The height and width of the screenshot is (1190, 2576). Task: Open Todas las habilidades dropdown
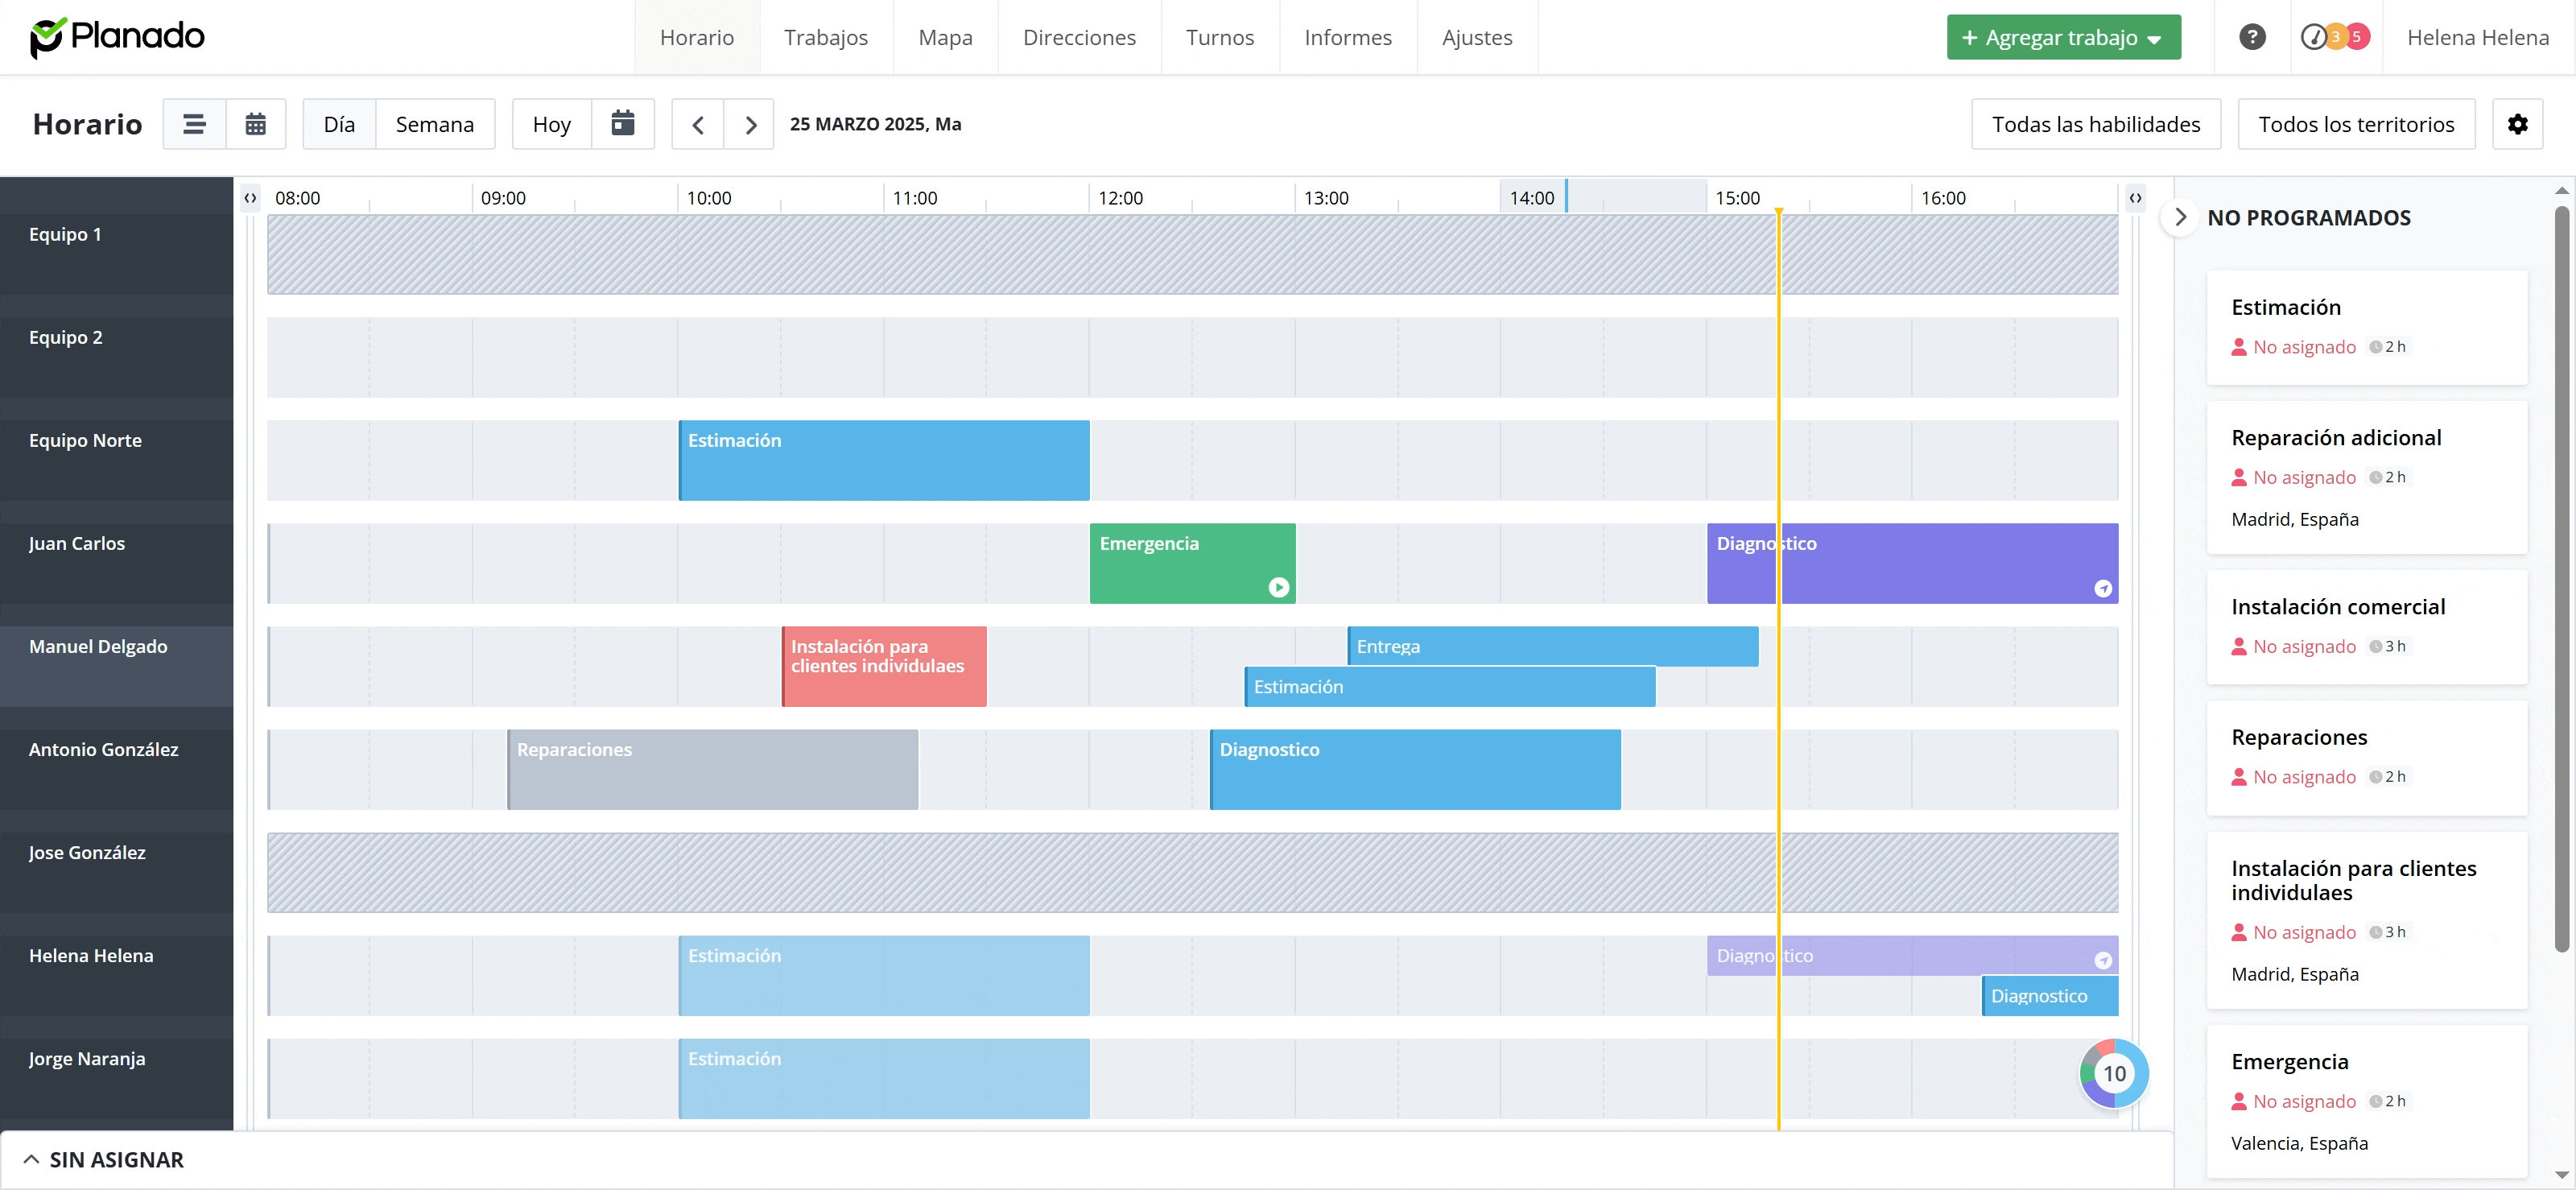click(x=2095, y=124)
